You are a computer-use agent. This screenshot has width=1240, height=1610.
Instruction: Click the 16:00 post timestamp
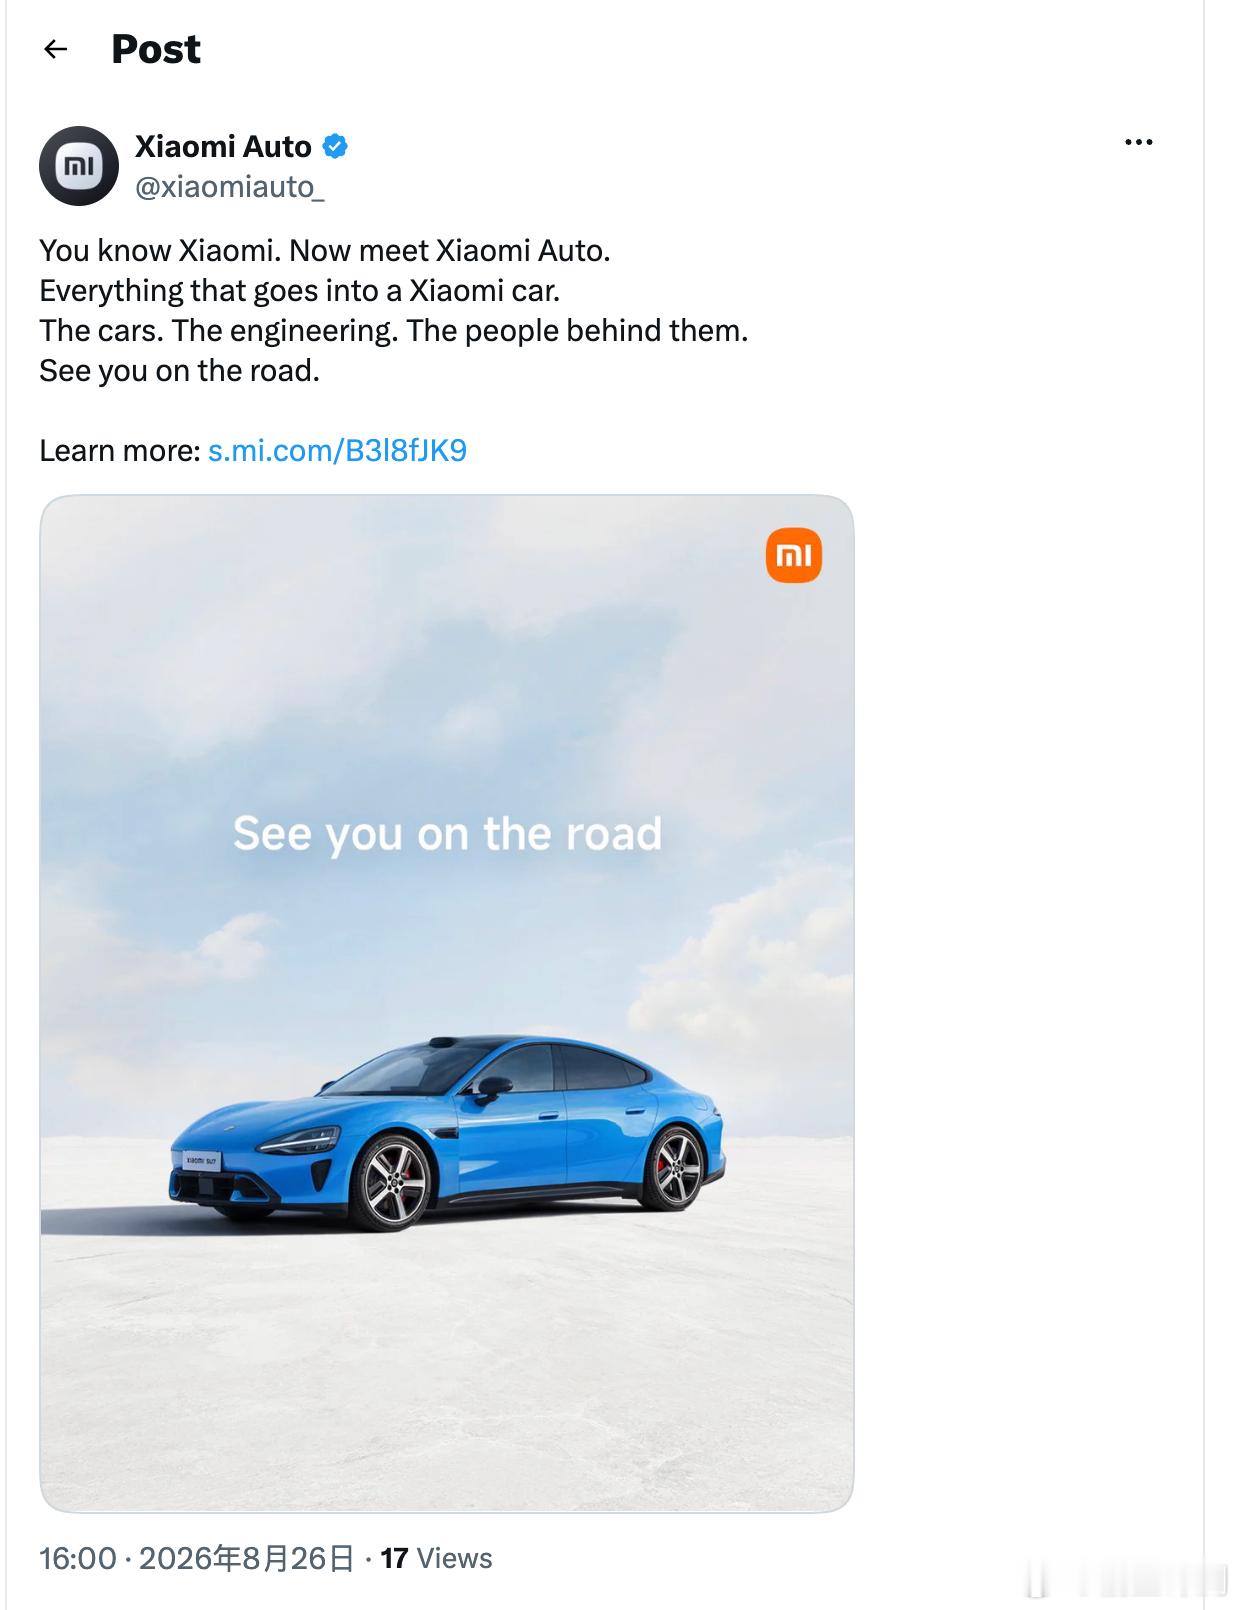(78, 1558)
